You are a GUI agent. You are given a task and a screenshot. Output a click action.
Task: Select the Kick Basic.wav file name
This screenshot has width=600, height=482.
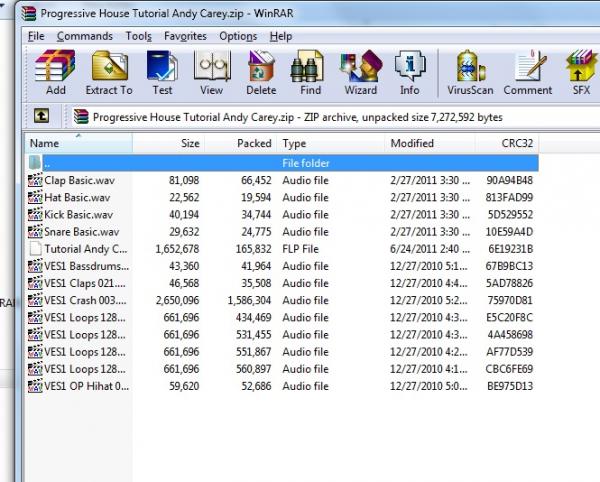[x=78, y=215]
